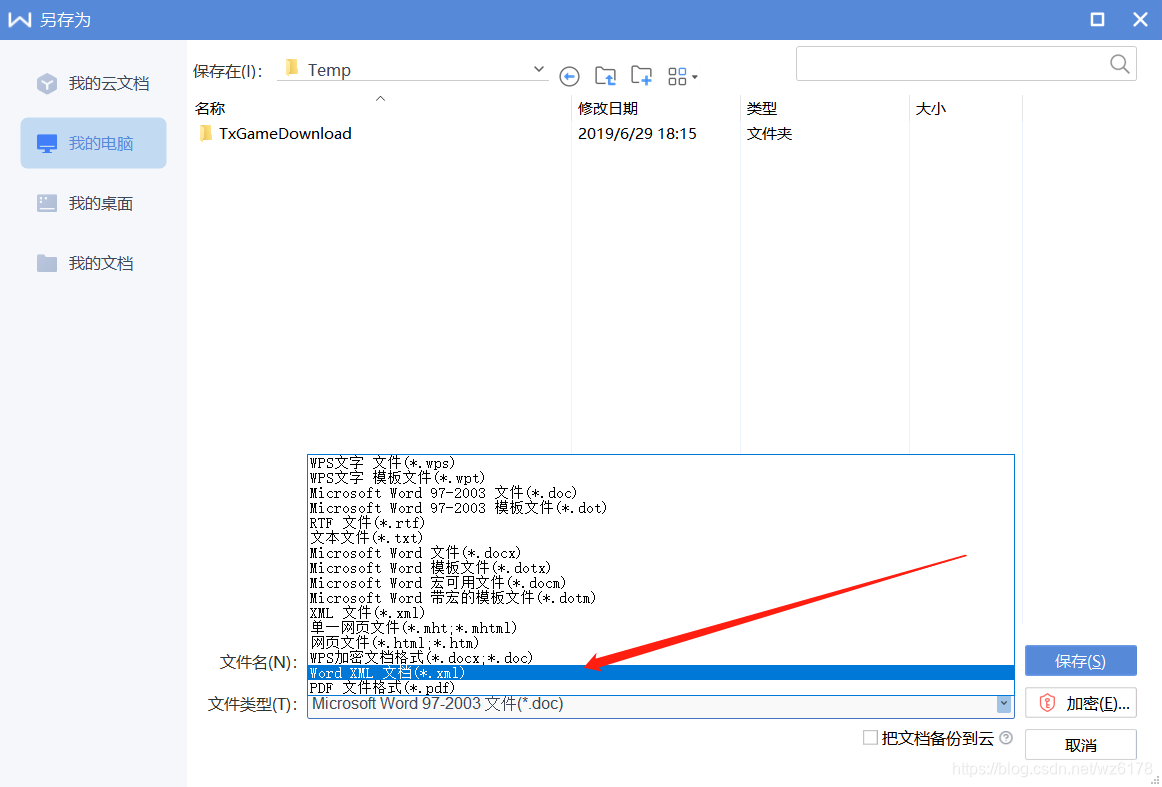Choose 单一网页文件(*.mht;*.mhtml) format
Screen dimensions: 1162x787
(660, 628)
